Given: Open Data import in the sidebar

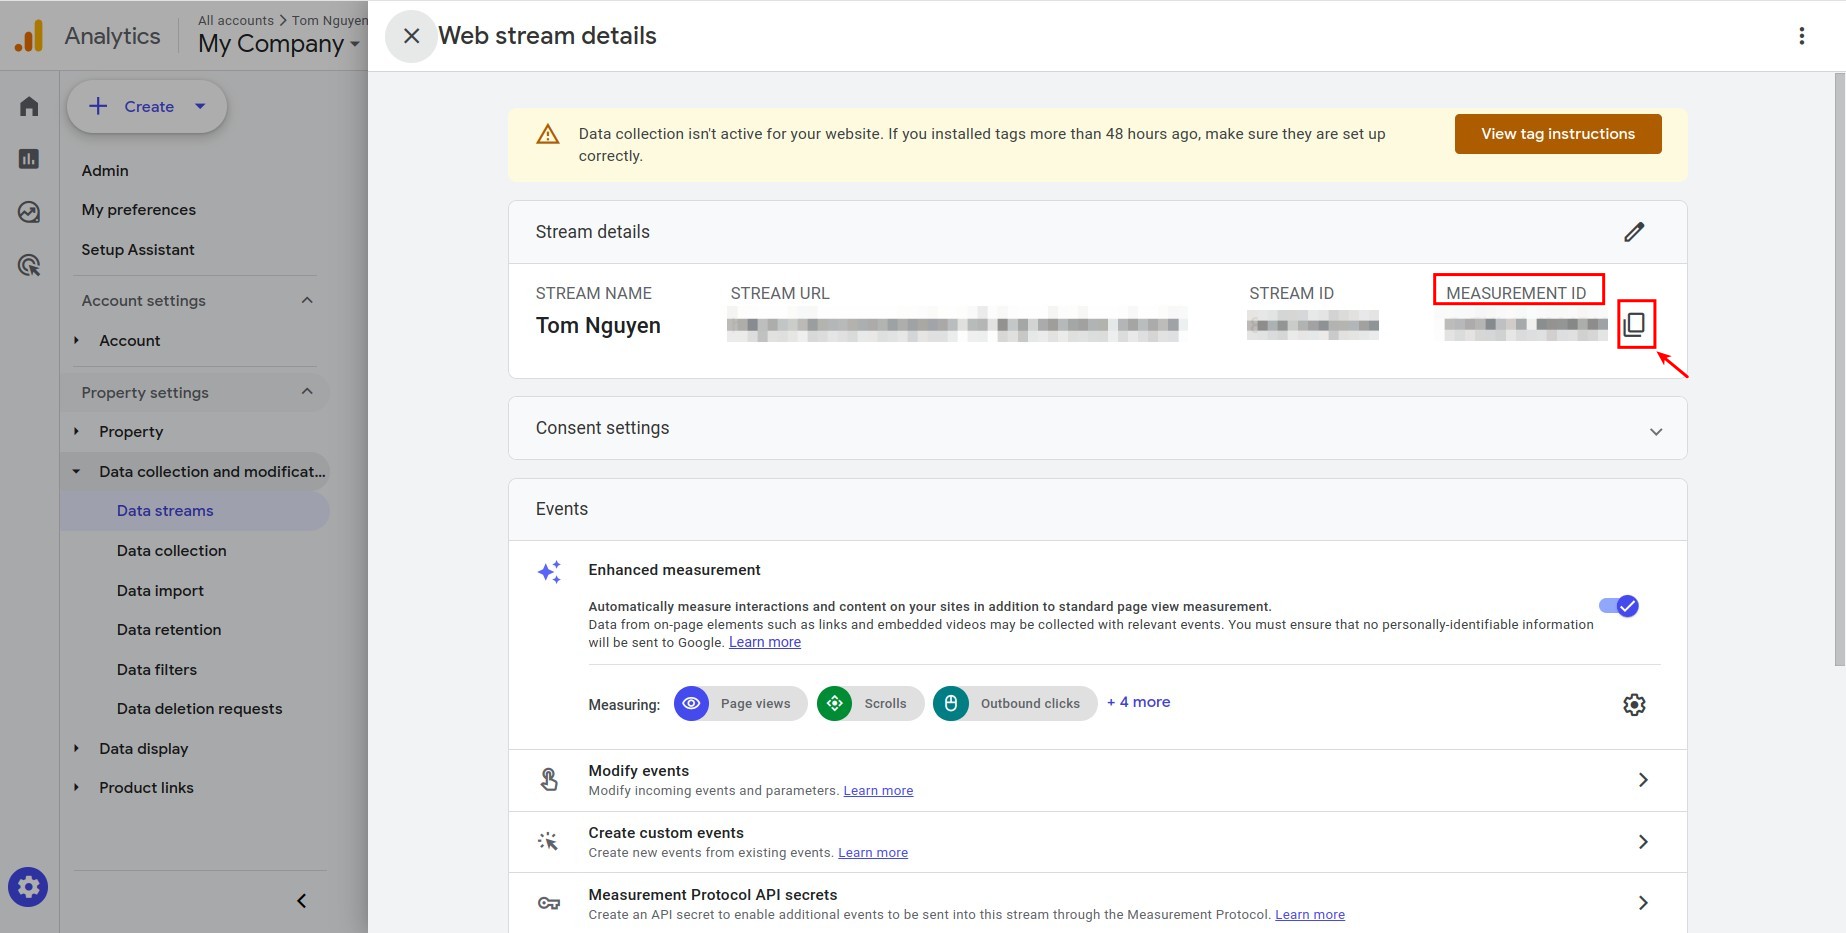Looking at the screenshot, I should pyautogui.click(x=160, y=591).
